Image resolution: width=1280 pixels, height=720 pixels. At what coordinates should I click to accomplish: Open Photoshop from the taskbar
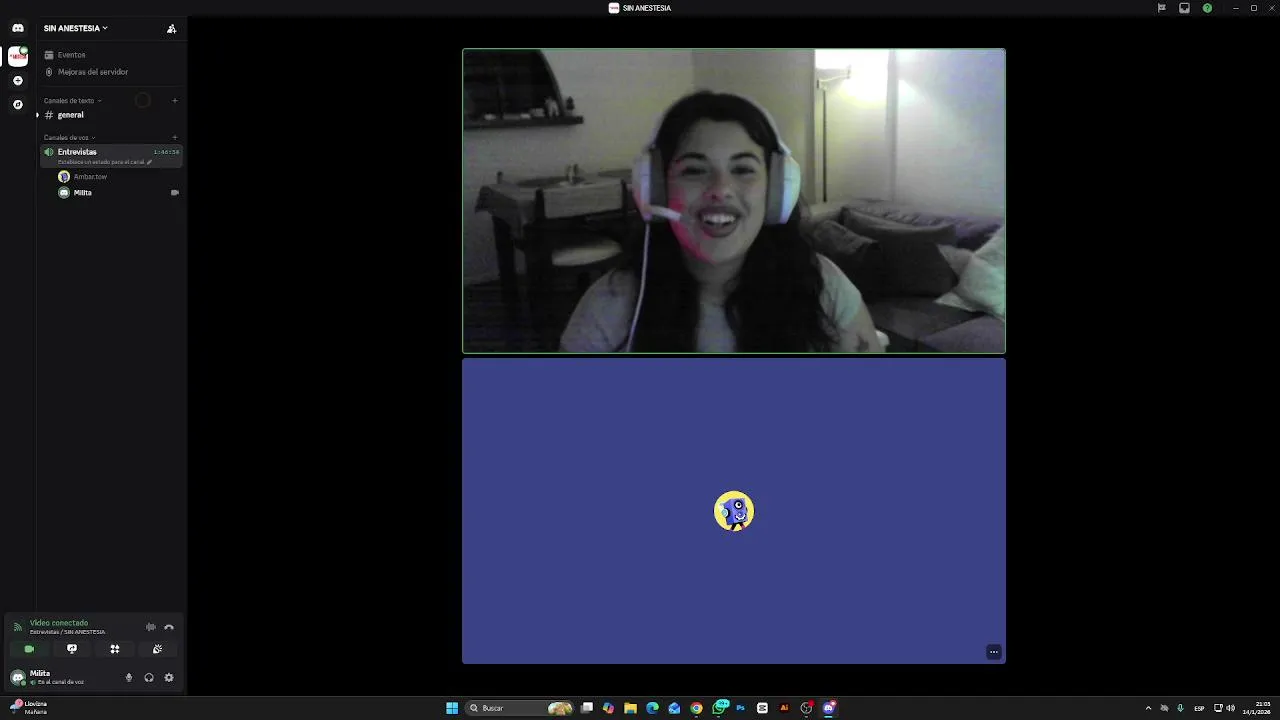pos(740,708)
